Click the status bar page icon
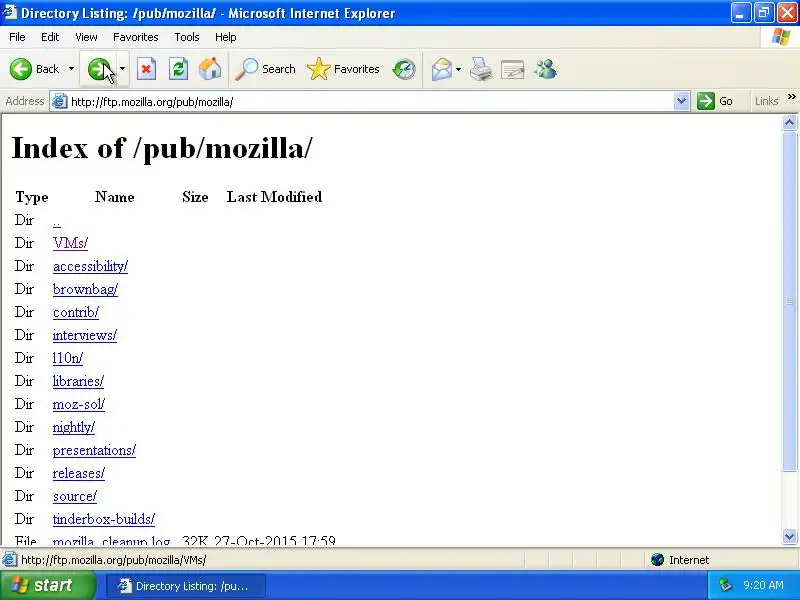 pos(9,560)
